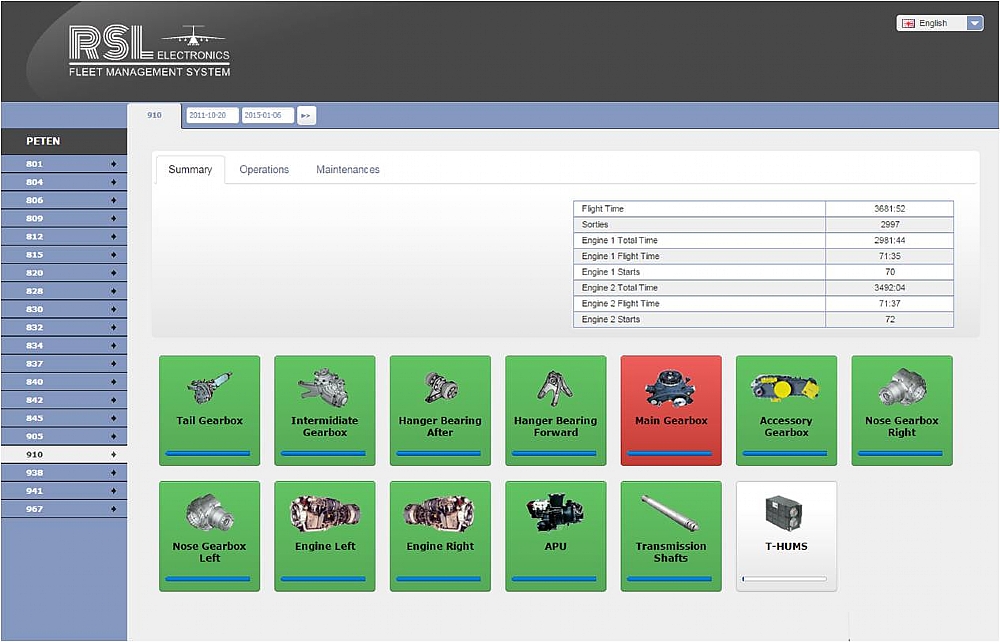Click the Engine 1 Starts row label

[x=610, y=272]
